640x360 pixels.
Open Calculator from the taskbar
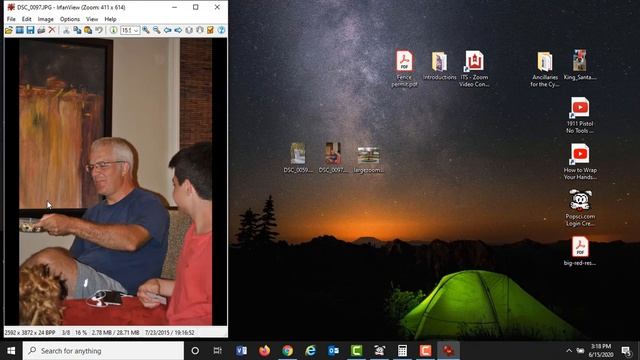[402, 351]
